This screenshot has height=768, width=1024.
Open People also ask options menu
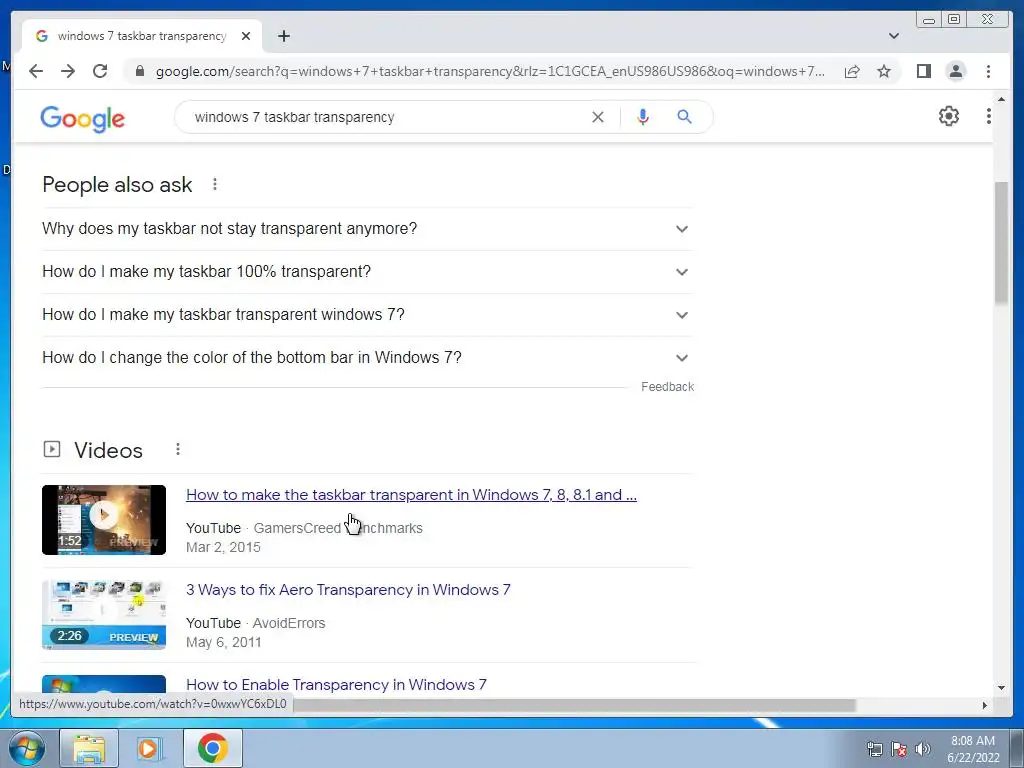click(215, 184)
